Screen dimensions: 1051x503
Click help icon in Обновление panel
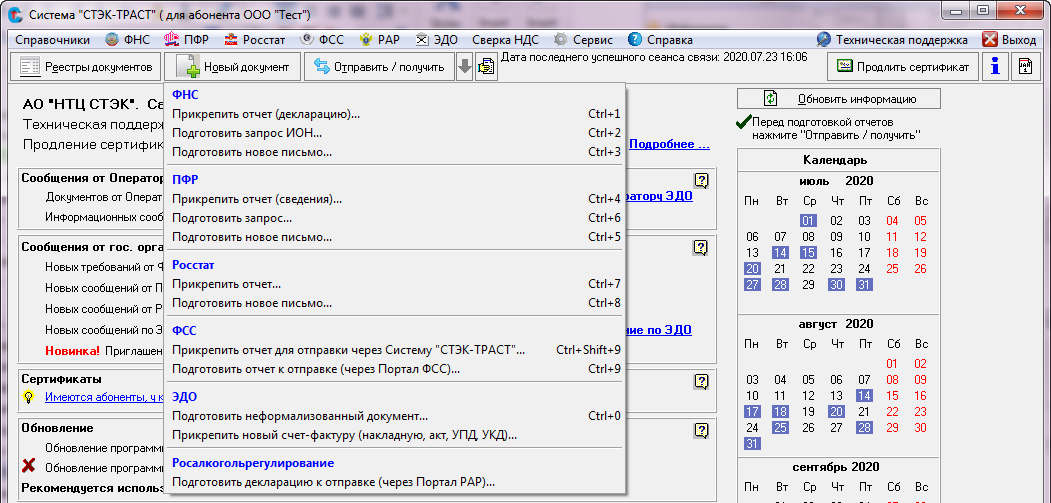(x=700, y=430)
